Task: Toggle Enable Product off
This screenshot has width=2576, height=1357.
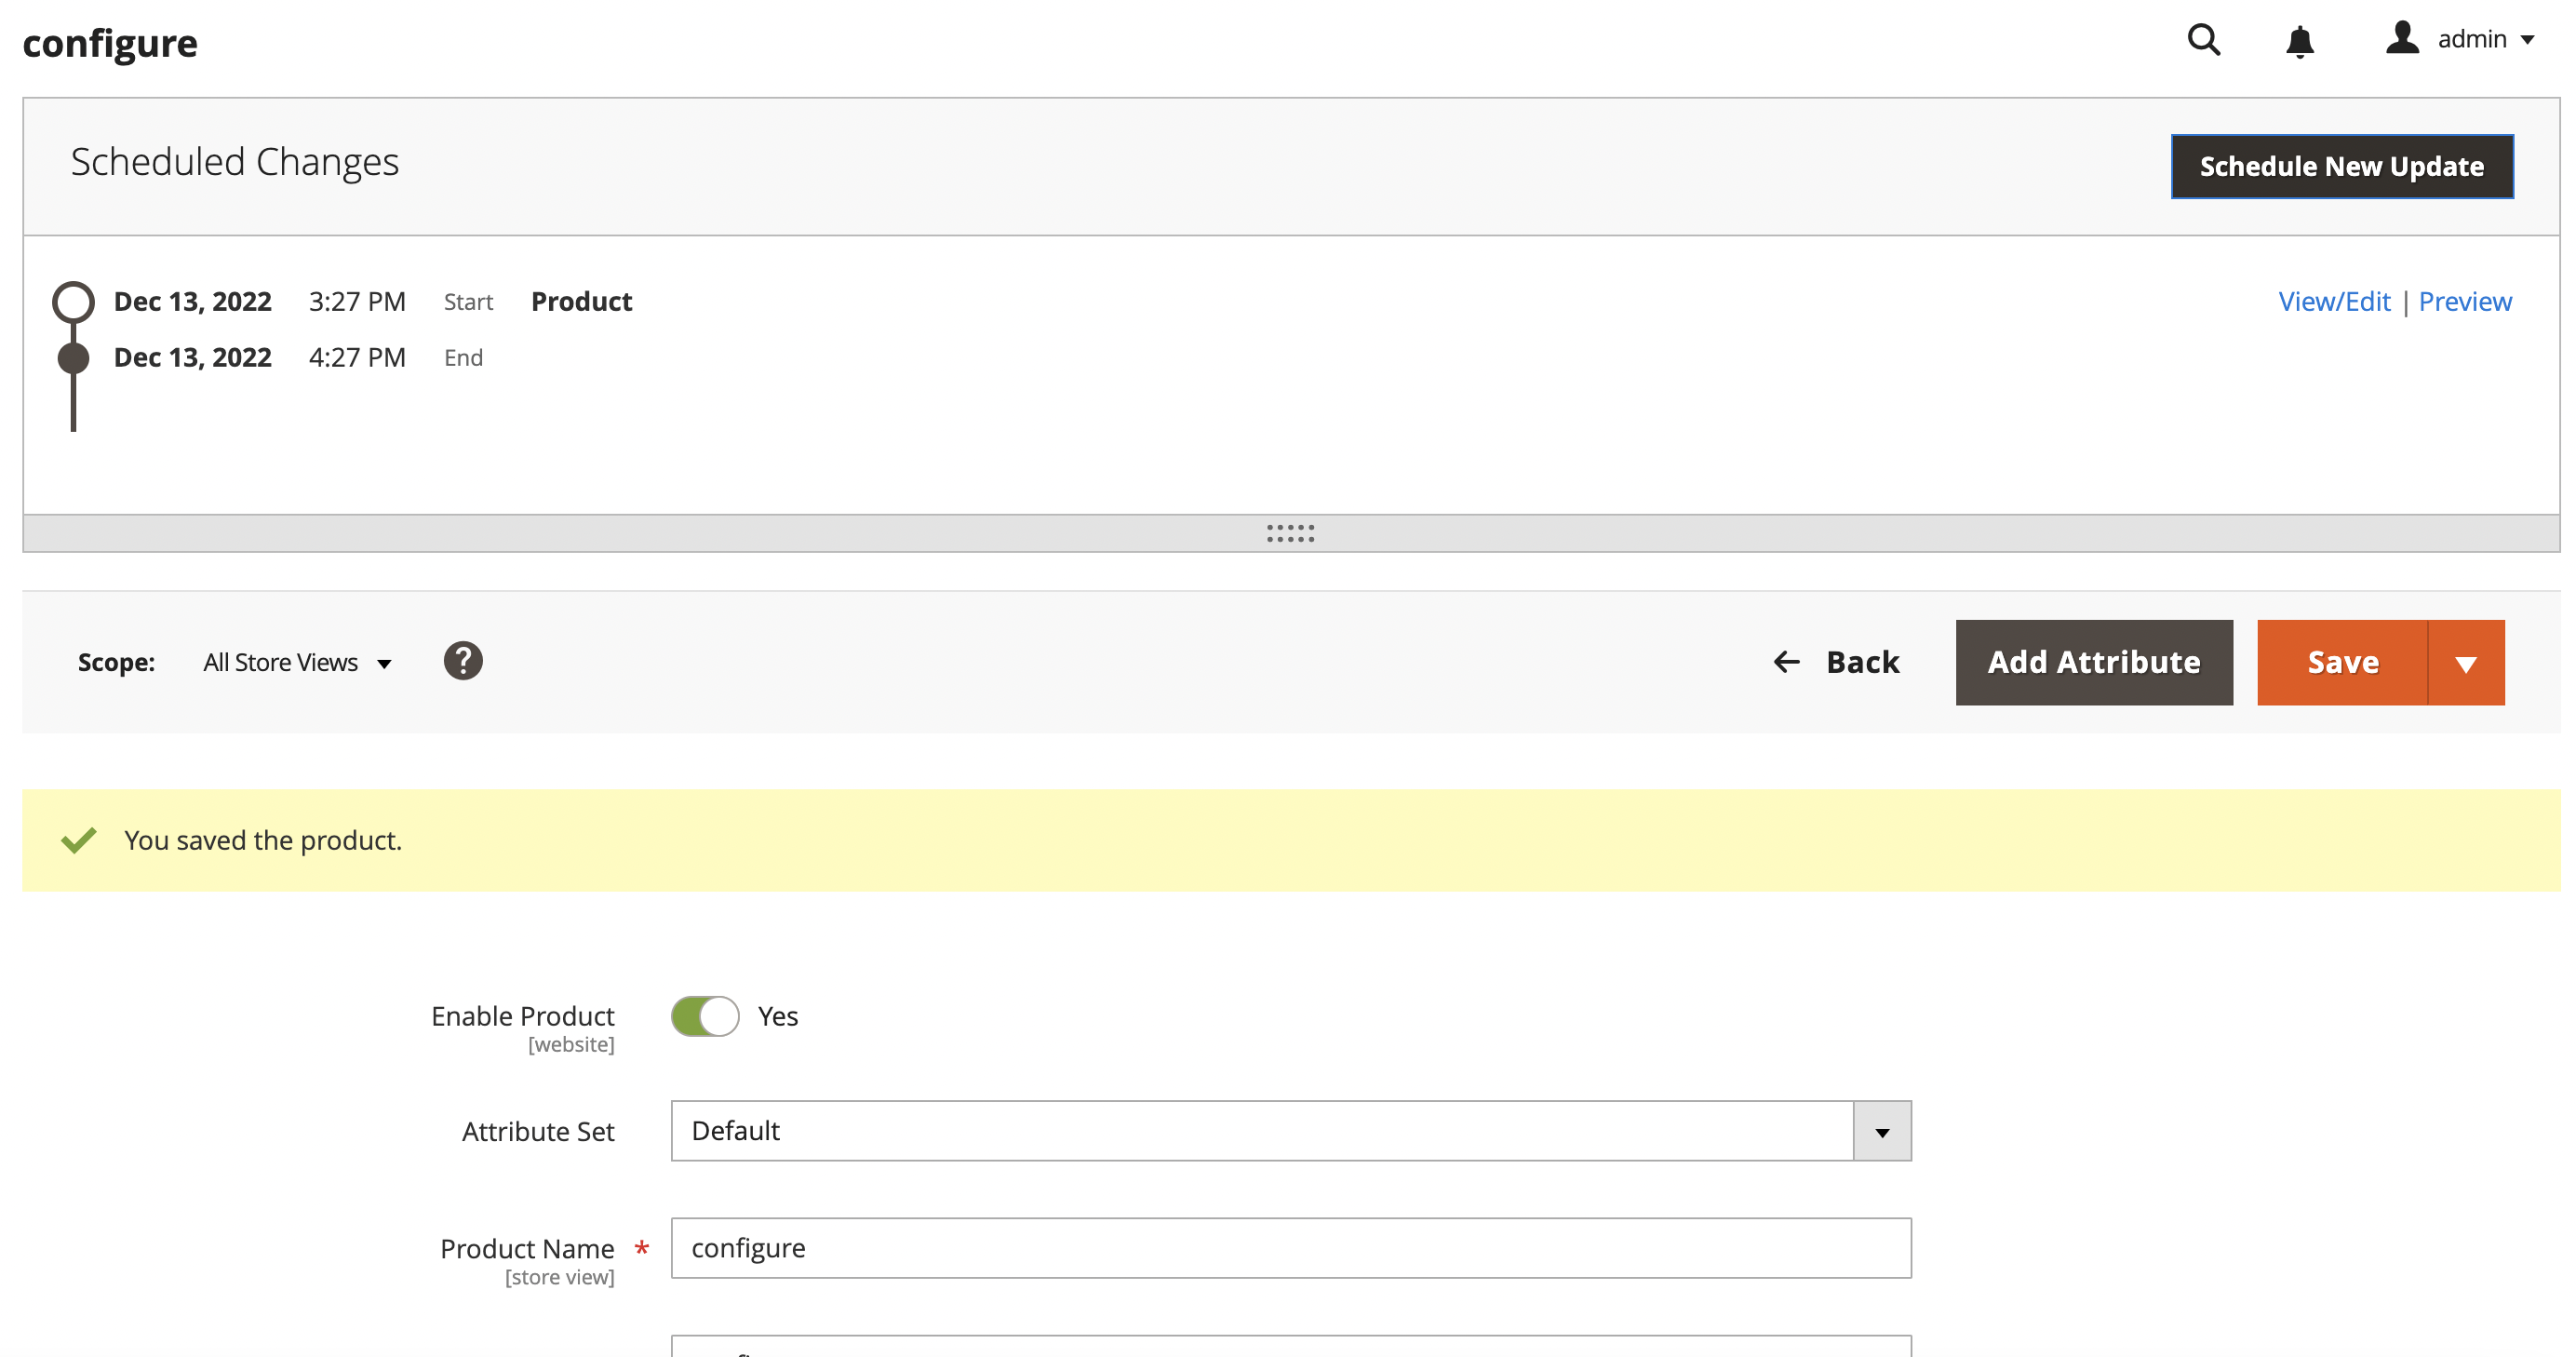Action: pyautogui.click(x=705, y=1016)
